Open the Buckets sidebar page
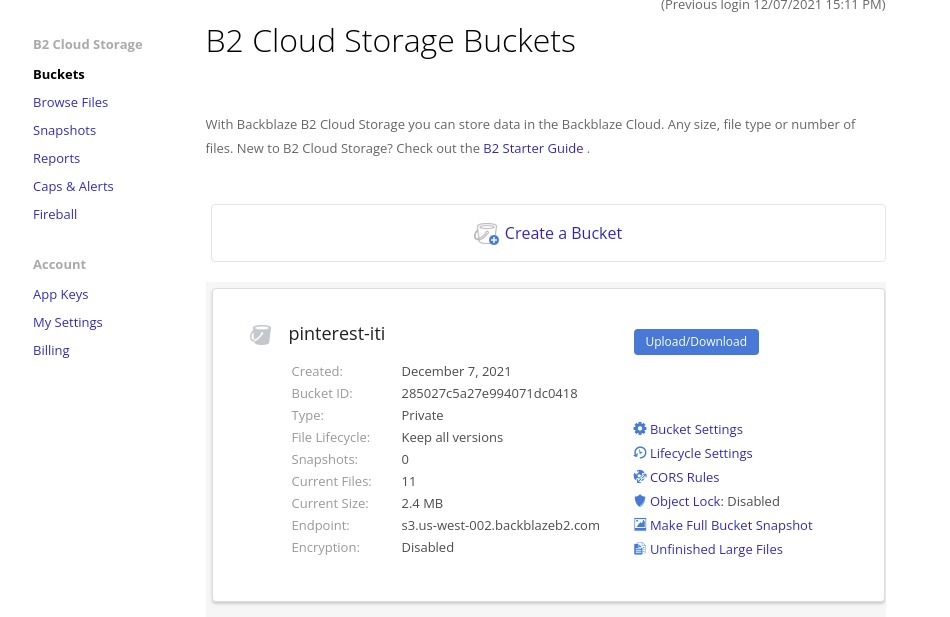The height and width of the screenshot is (617, 950). [59, 75]
